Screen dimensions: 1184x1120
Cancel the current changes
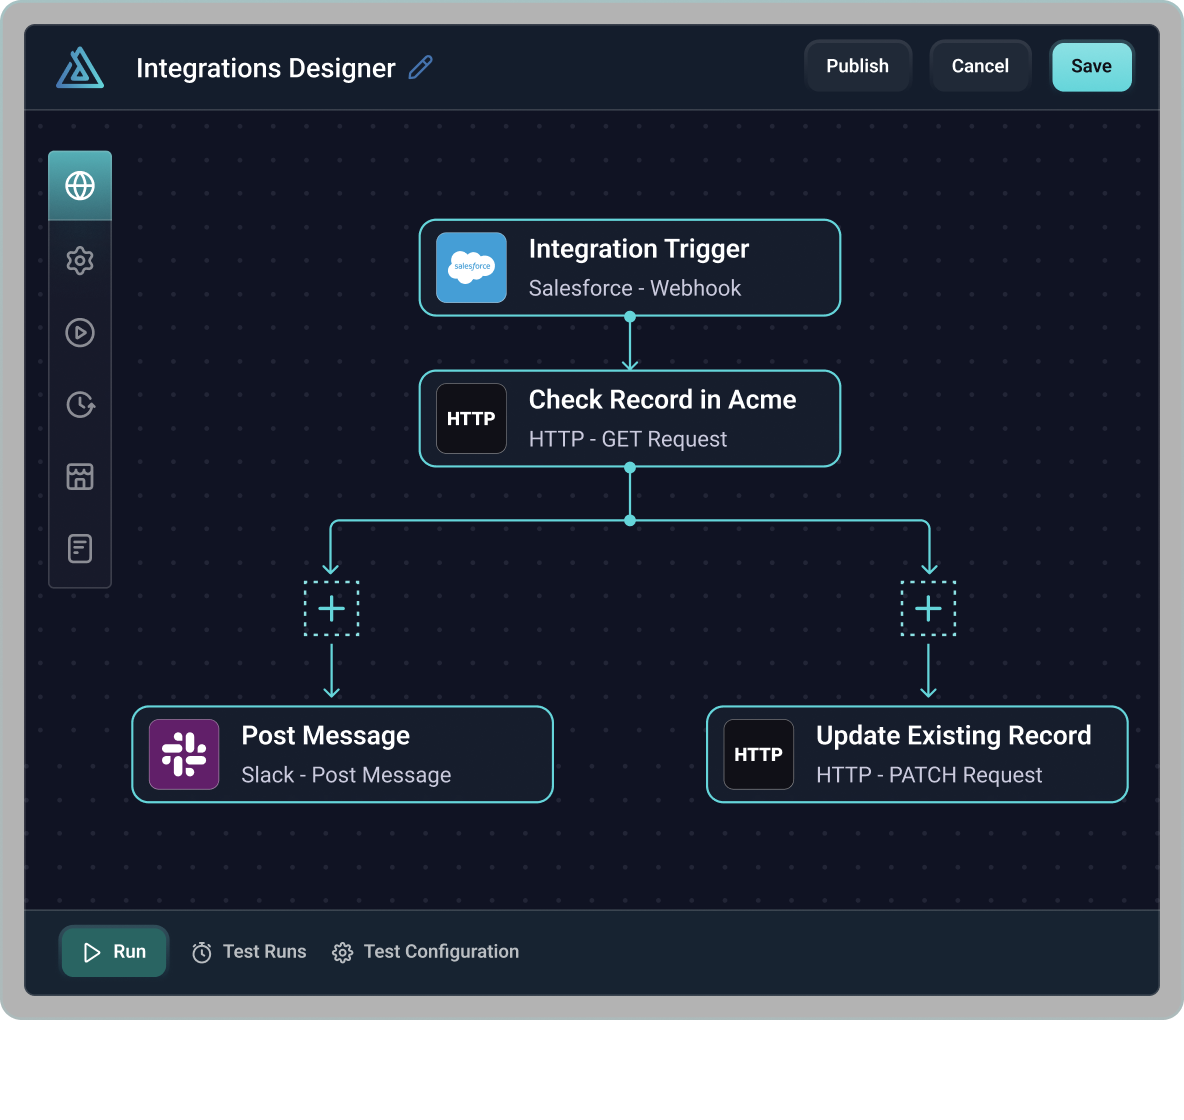[980, 65]
